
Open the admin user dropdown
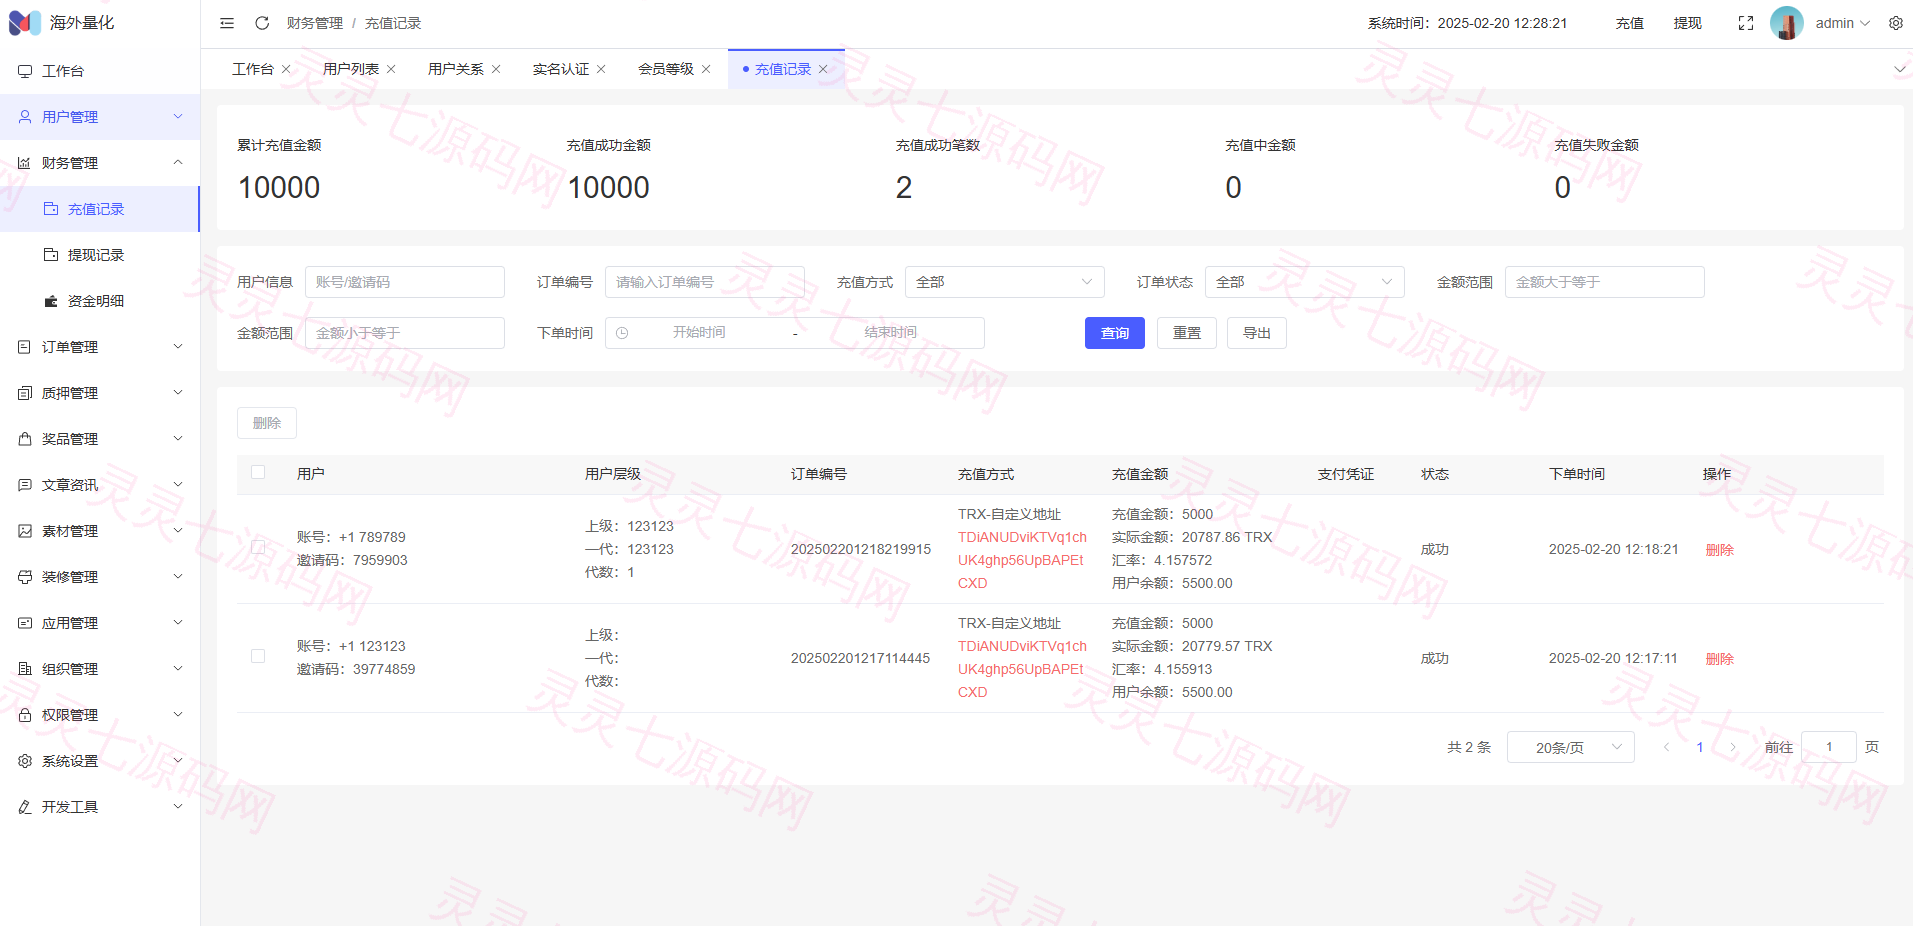point(1842,23)
